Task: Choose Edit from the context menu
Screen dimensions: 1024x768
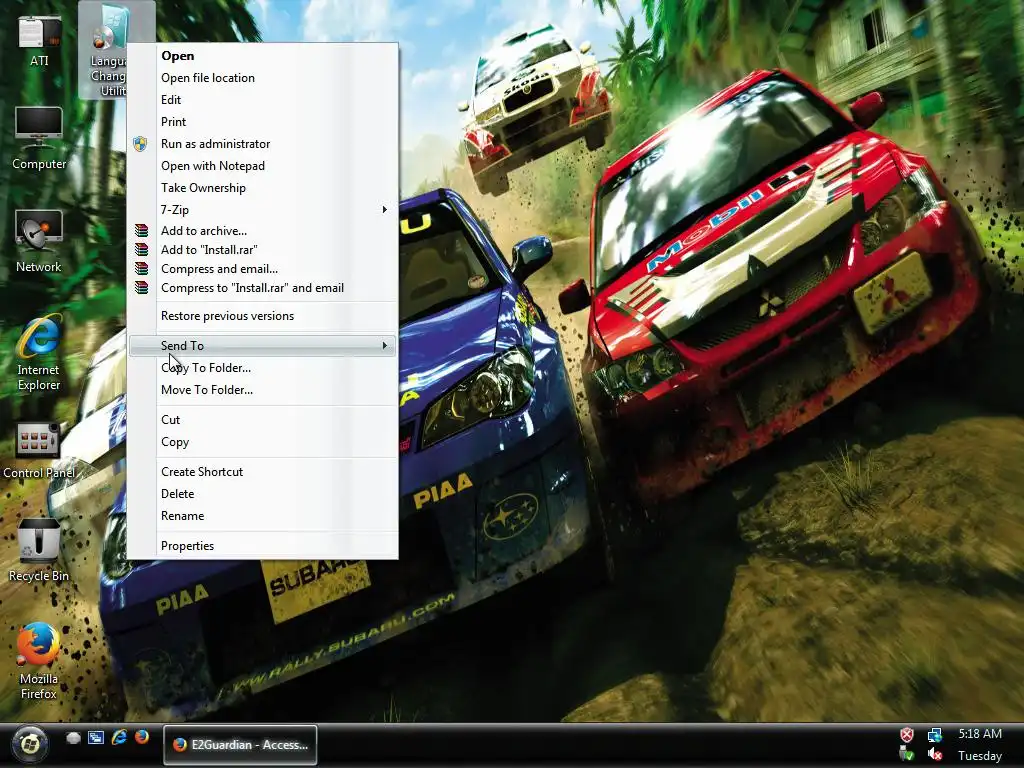Action: coord(263,100)
